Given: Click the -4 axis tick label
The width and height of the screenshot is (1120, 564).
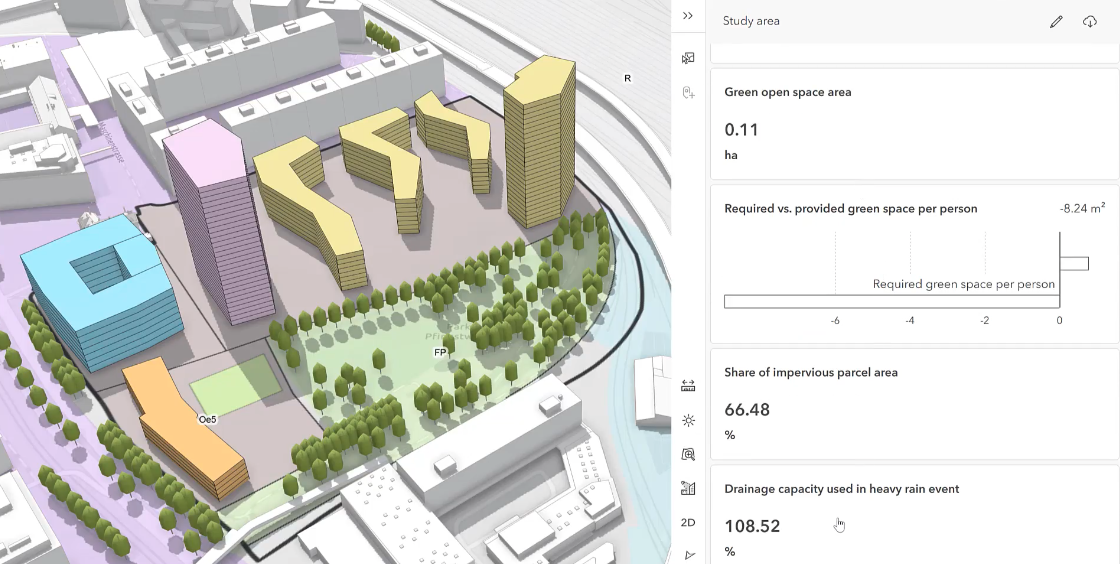Looking at the screenshot, I should tap(909, 321).
